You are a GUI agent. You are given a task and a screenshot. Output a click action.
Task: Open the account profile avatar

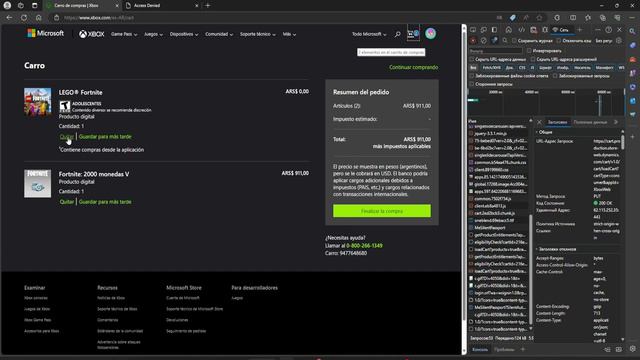[430, 33]
